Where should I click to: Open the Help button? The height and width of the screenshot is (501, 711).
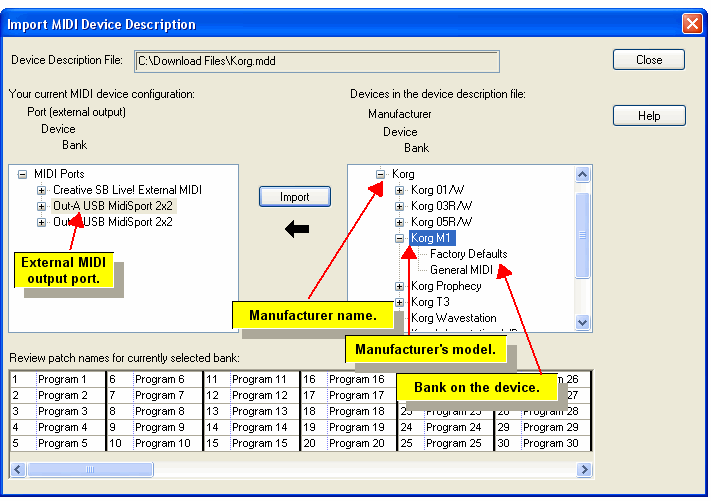click(649, 116)
